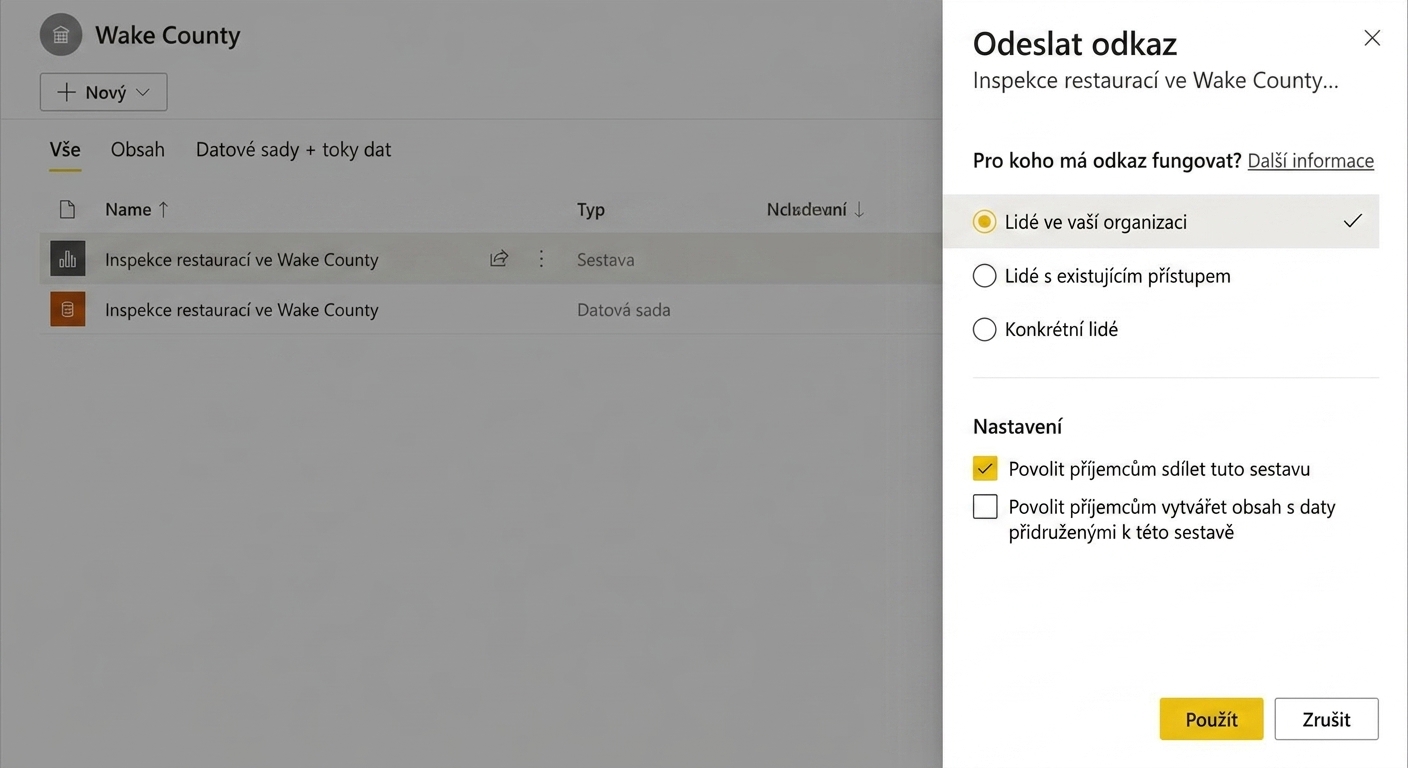Click the Odeslat odkaz panel heading
Image resolution: width=1408 pixels, height=768 pixels.
[x=1075, y=44]
